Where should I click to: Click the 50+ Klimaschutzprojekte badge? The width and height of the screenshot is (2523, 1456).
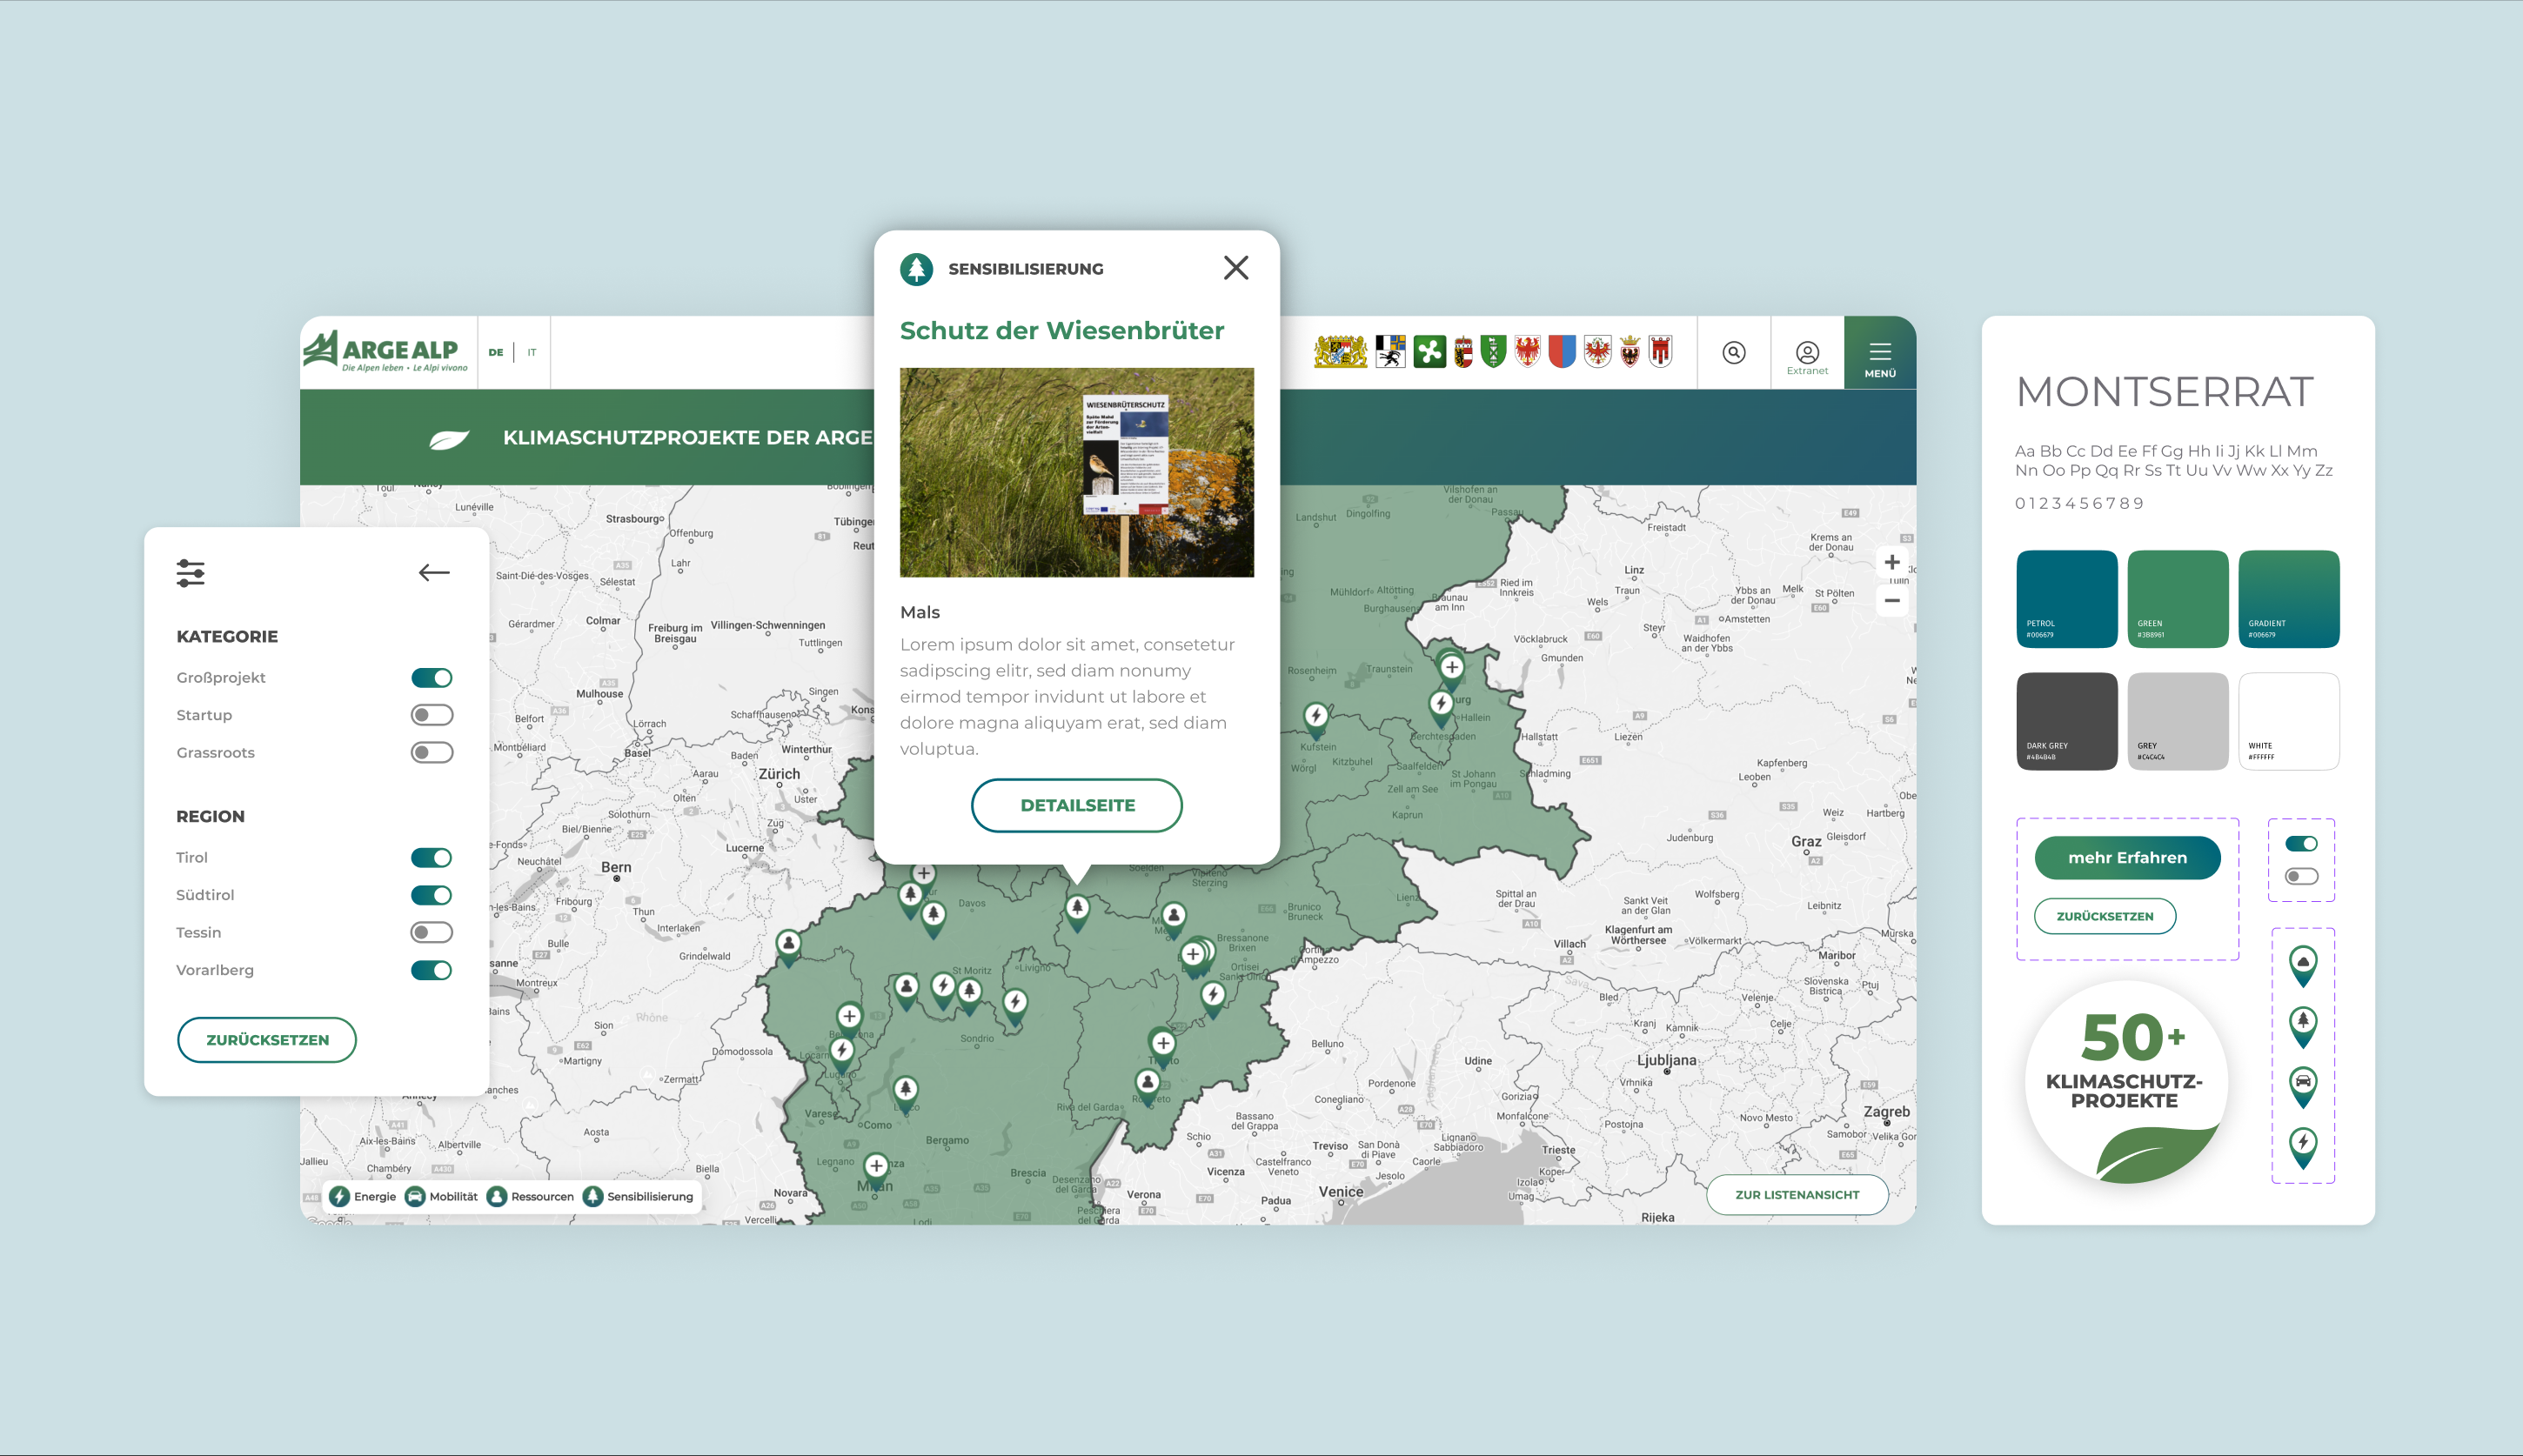(2126, 1081)
